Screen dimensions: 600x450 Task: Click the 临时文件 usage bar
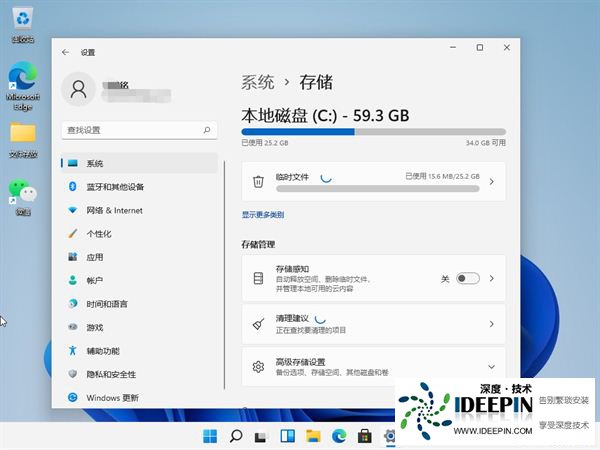tap(378, 188)
